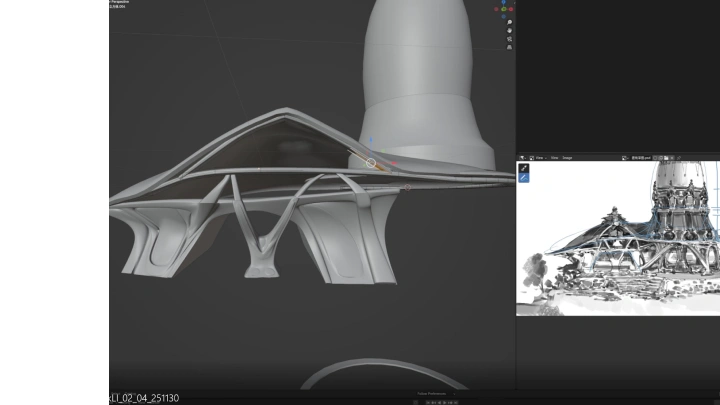Screen dimensions: 720x405
Task: Jump to the previous keyframe
Action: point(433,403)
